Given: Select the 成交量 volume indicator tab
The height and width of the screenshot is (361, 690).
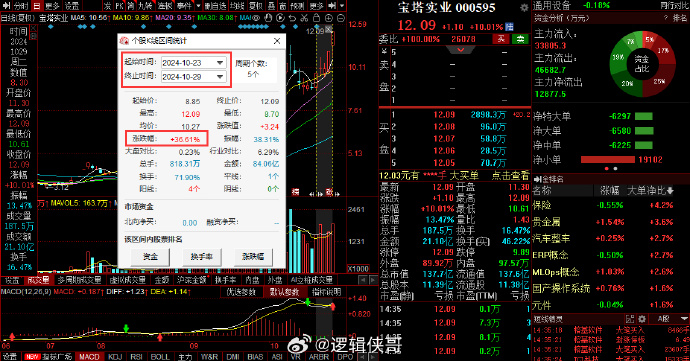Looking at the screenshot, I should tap(38, 280).
